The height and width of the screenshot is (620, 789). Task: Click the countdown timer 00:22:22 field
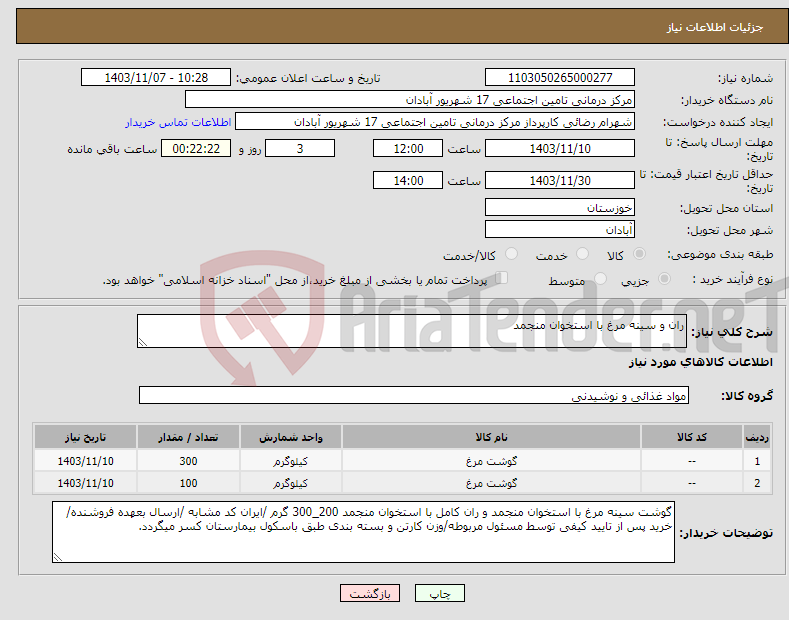point(196,148)
